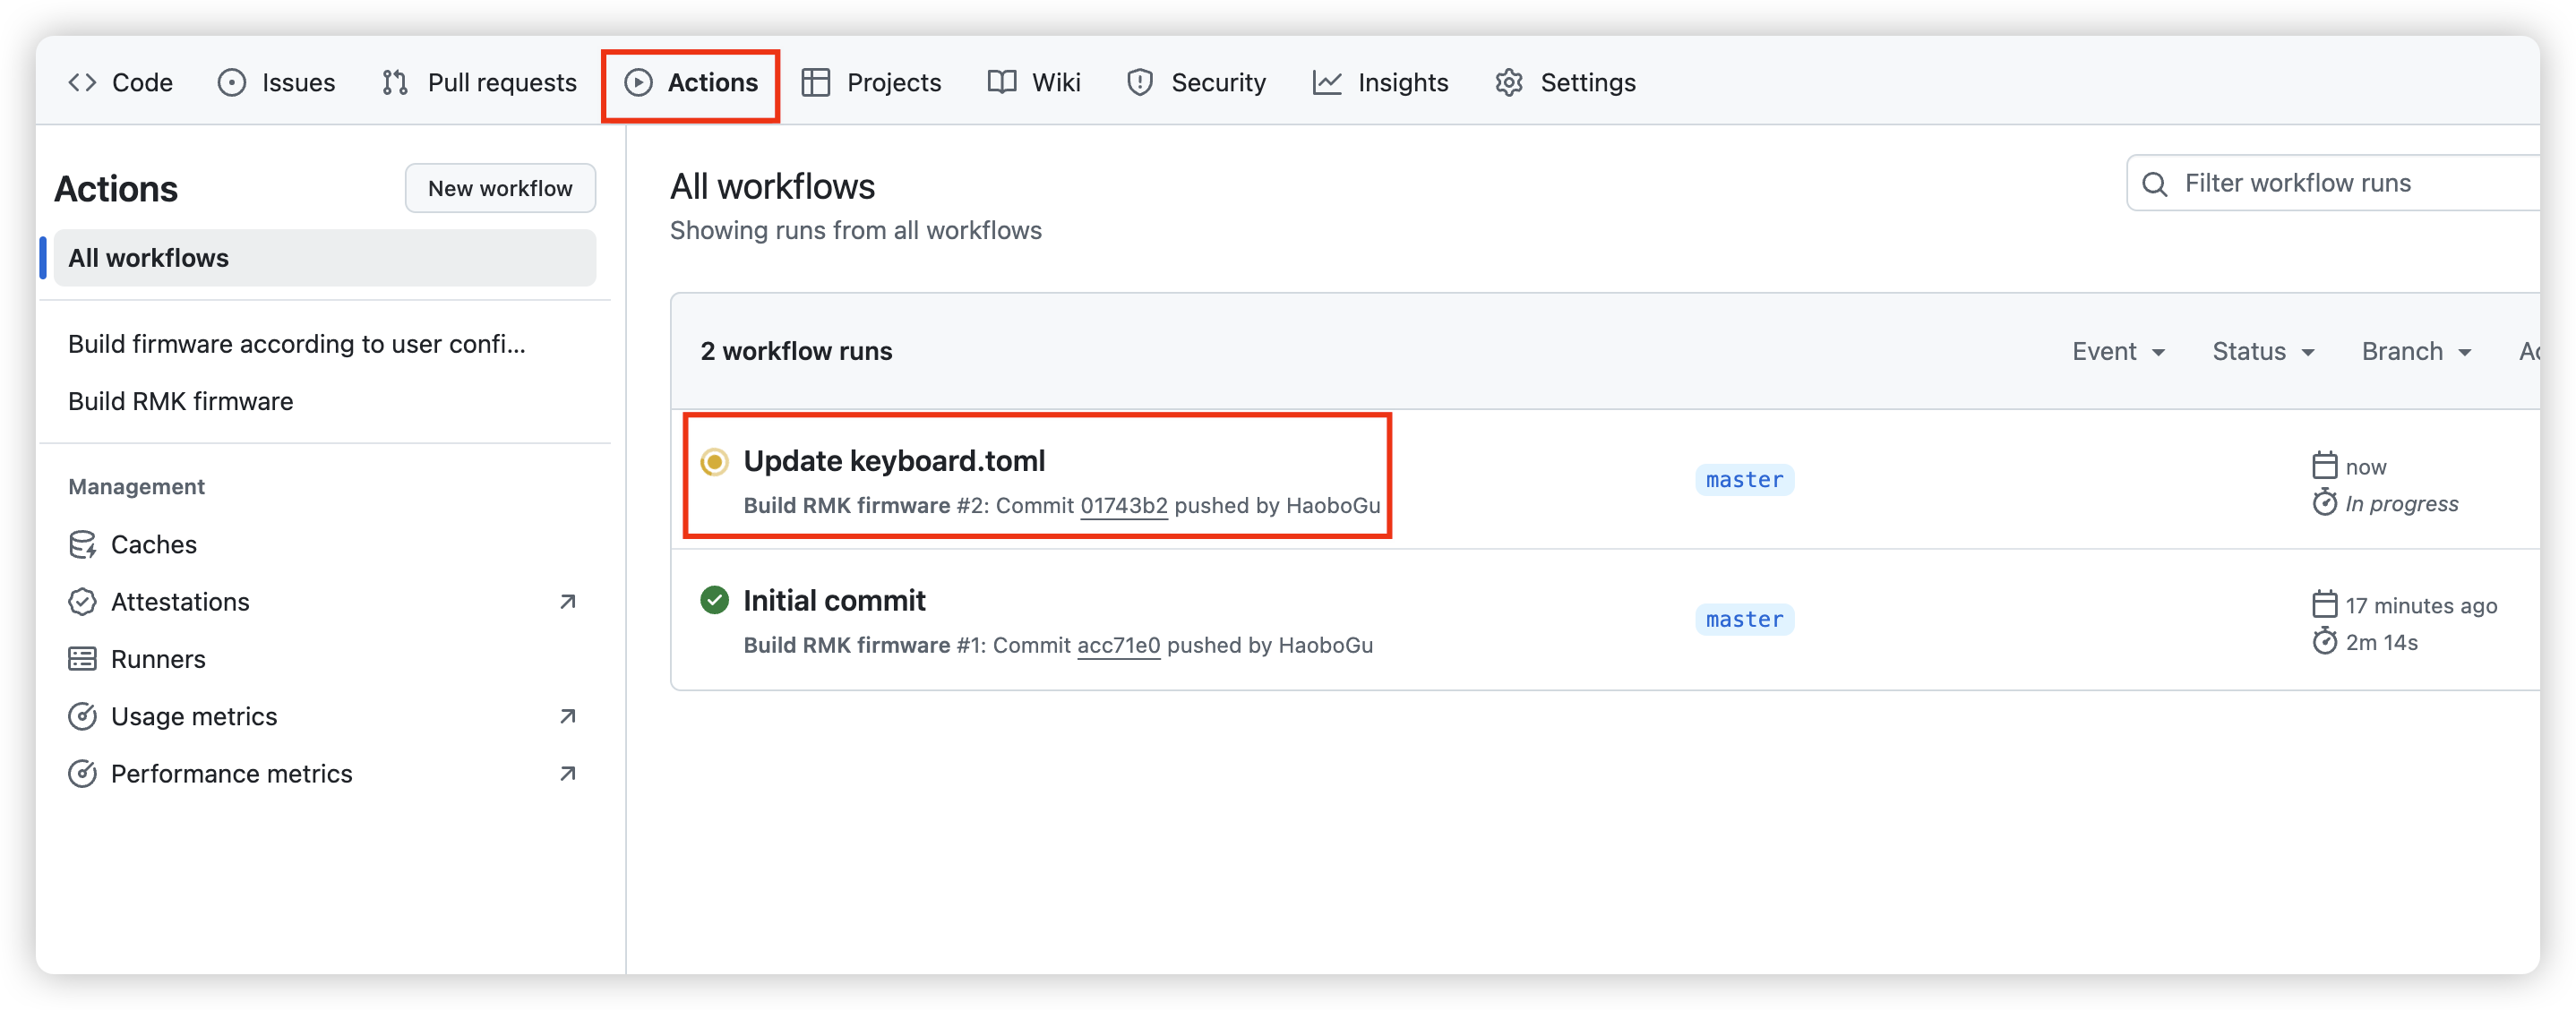Viewport: 2576px width, 1010px height.
Task: Open the Status filter dropdown
Action: tap(2263, 352)
